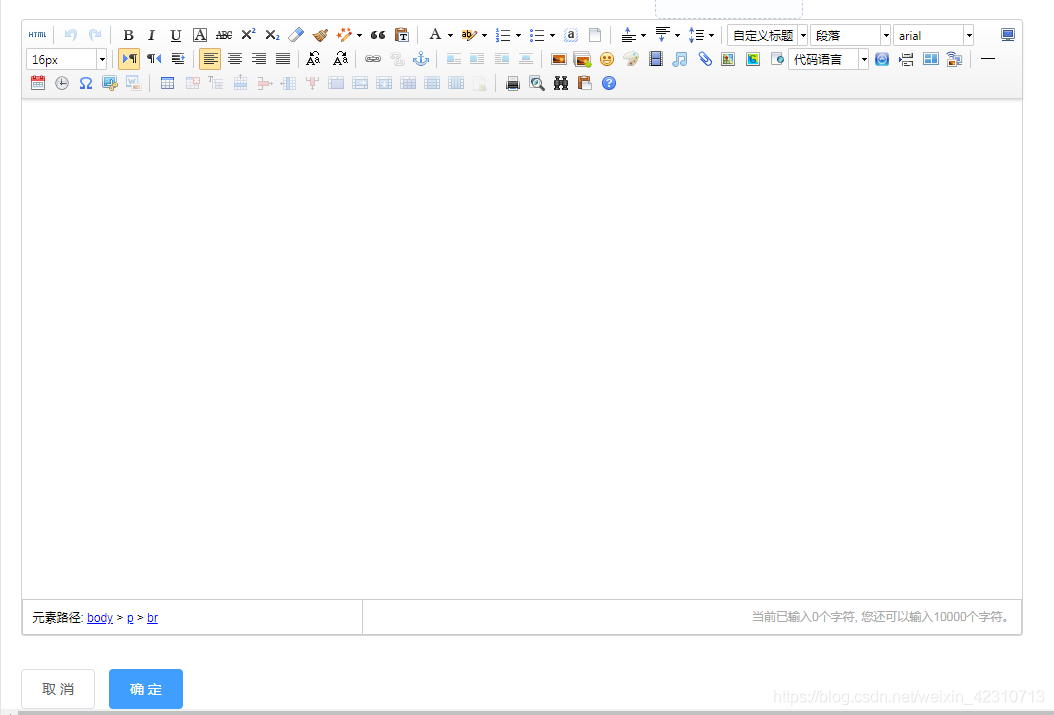Viewport: 1054px width, 715px height.
Task: Click the body link in element path
Action: click(99, 618)
